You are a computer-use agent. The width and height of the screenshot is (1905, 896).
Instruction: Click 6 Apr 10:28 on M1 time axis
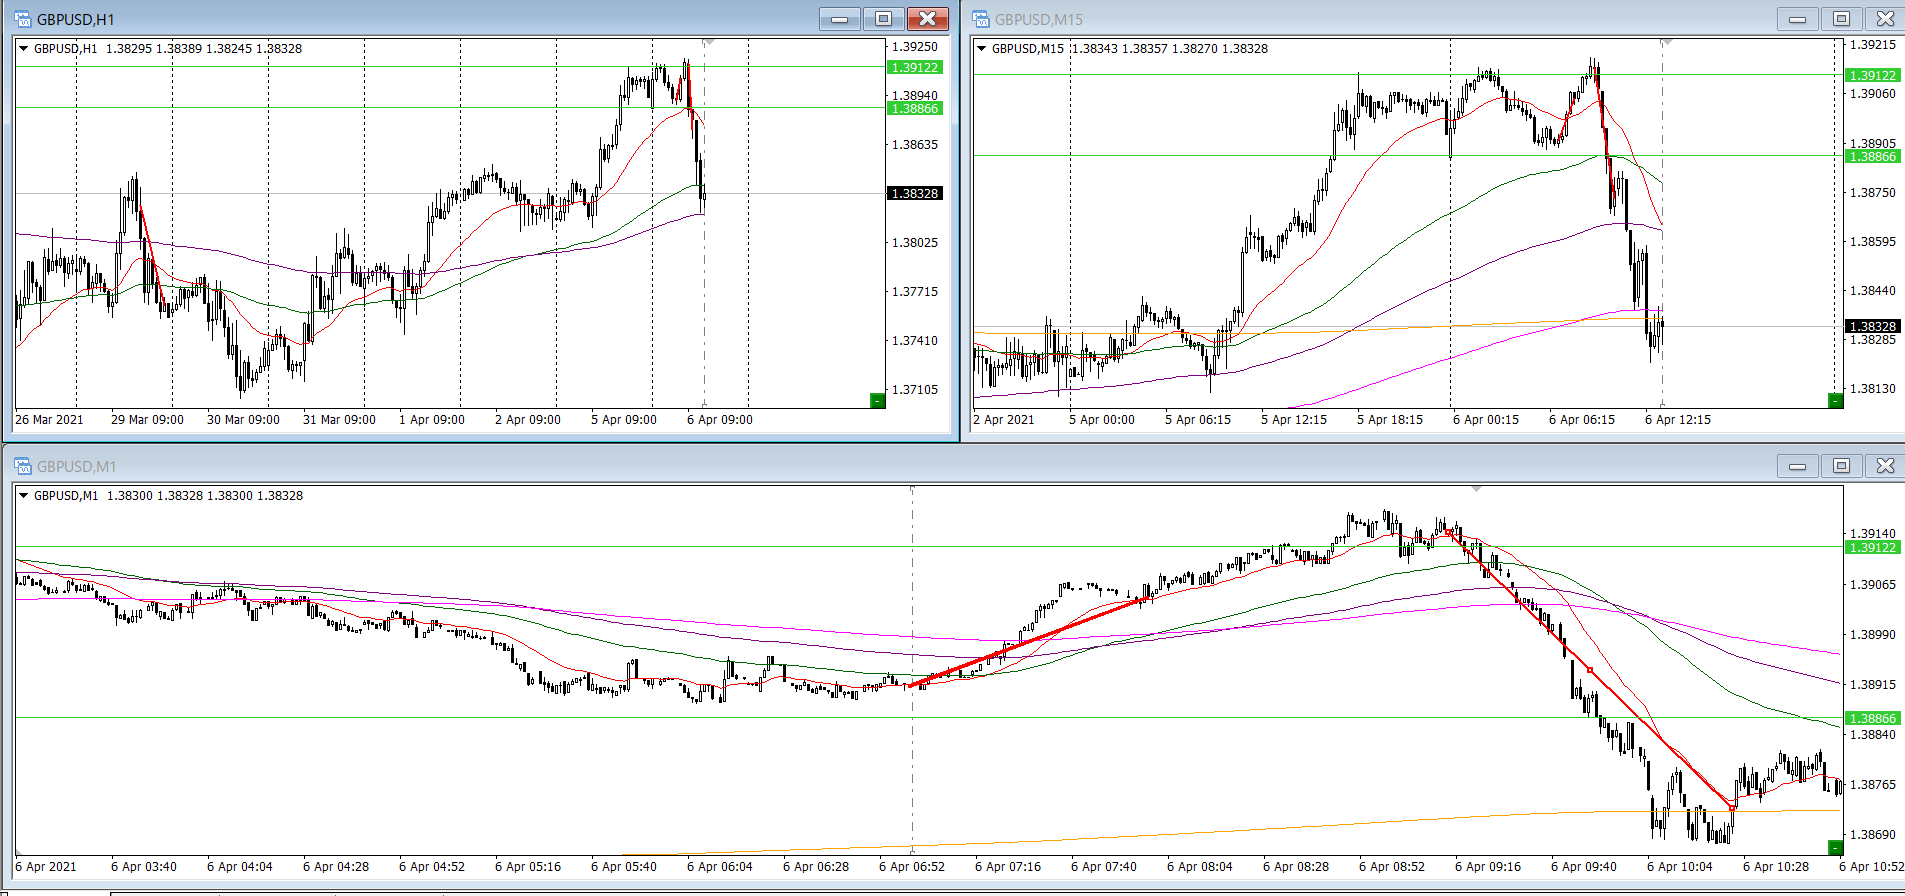[x=1776, y=866]
